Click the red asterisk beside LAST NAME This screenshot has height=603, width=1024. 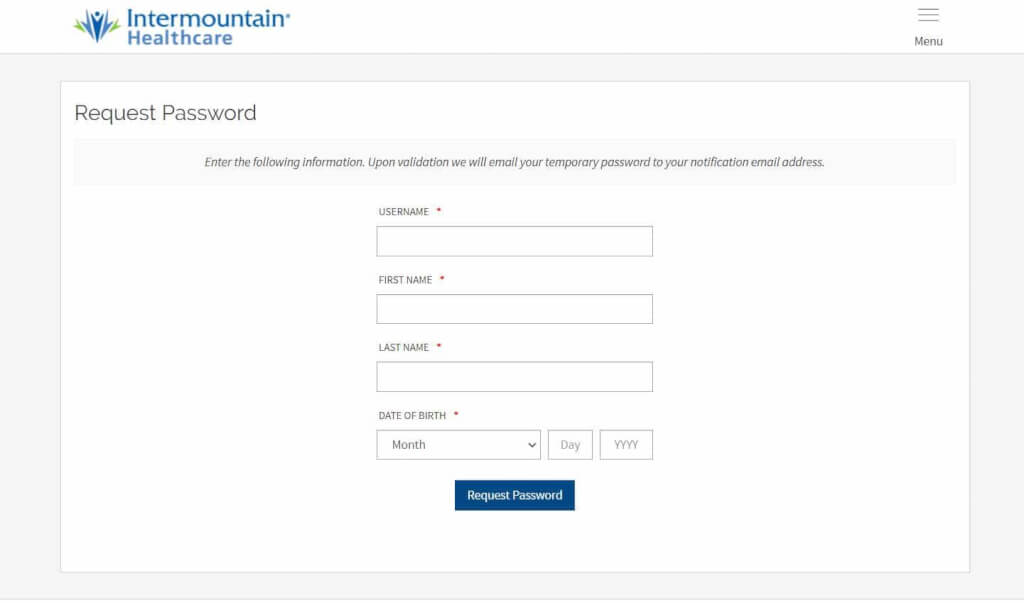(438, 347)
